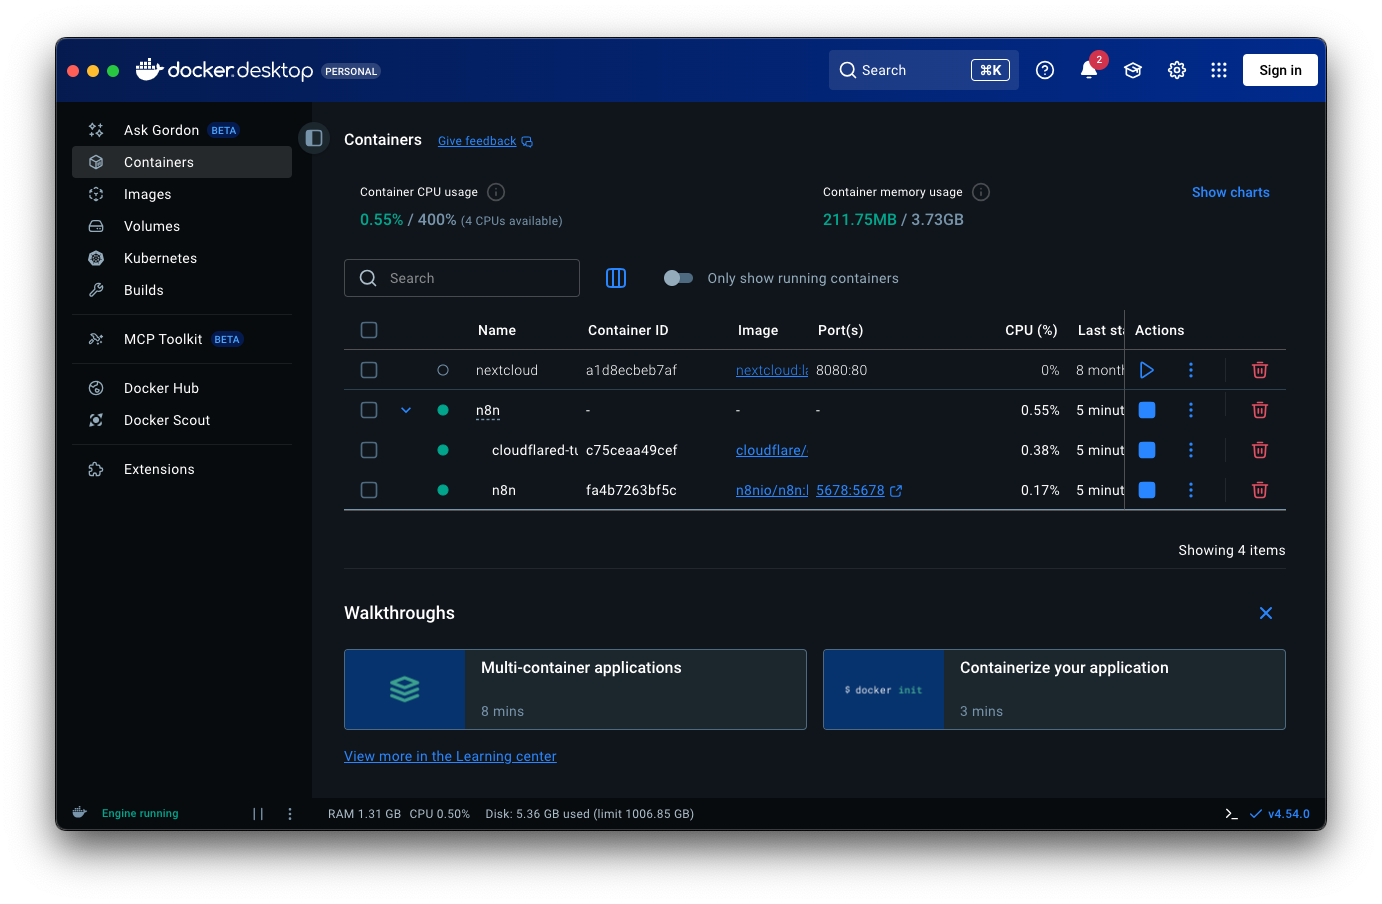Click Show charts link
The image size is (1382, 904).
1230,192
